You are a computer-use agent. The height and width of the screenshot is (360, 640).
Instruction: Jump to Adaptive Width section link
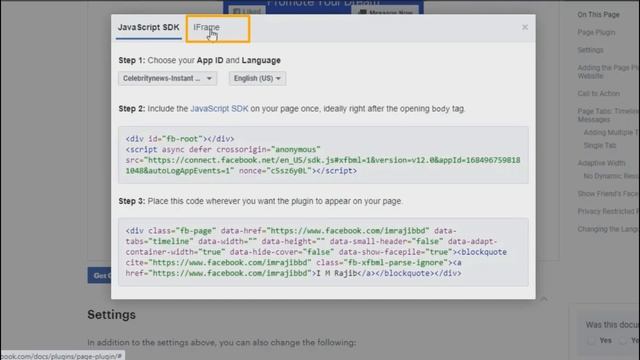pos(601,163)
